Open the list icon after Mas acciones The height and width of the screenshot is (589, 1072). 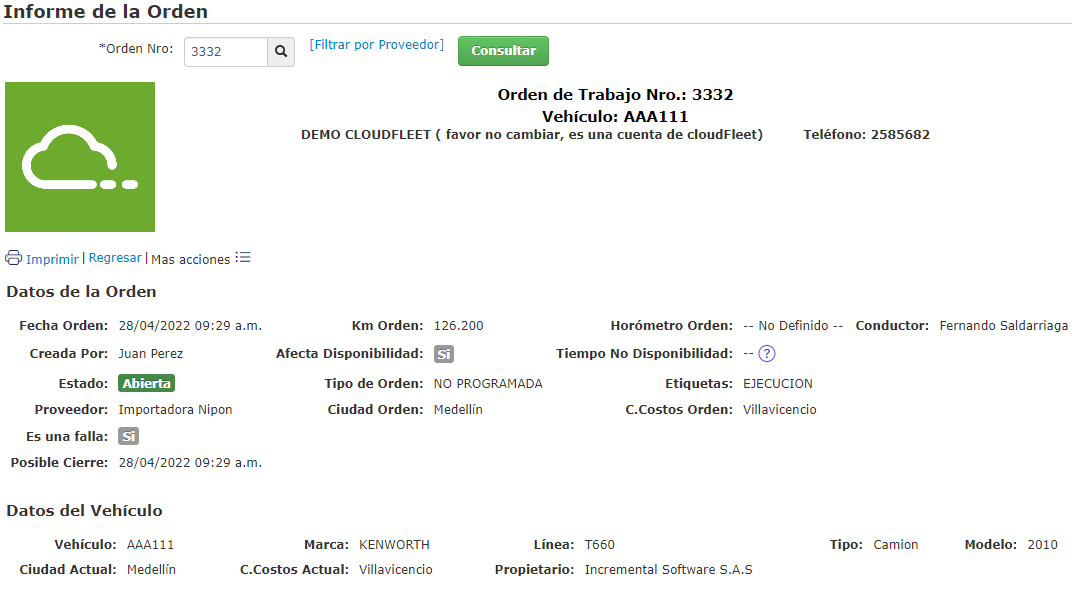pos(243,257)
